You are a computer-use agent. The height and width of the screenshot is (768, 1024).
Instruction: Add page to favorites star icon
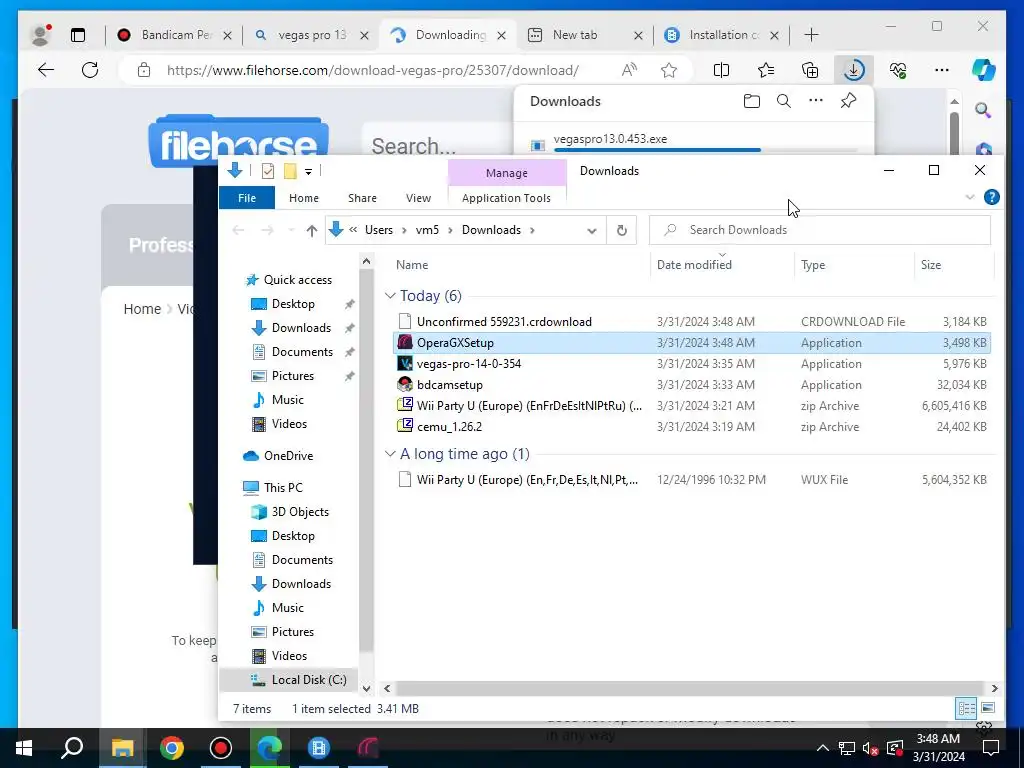tap(669, 70)
